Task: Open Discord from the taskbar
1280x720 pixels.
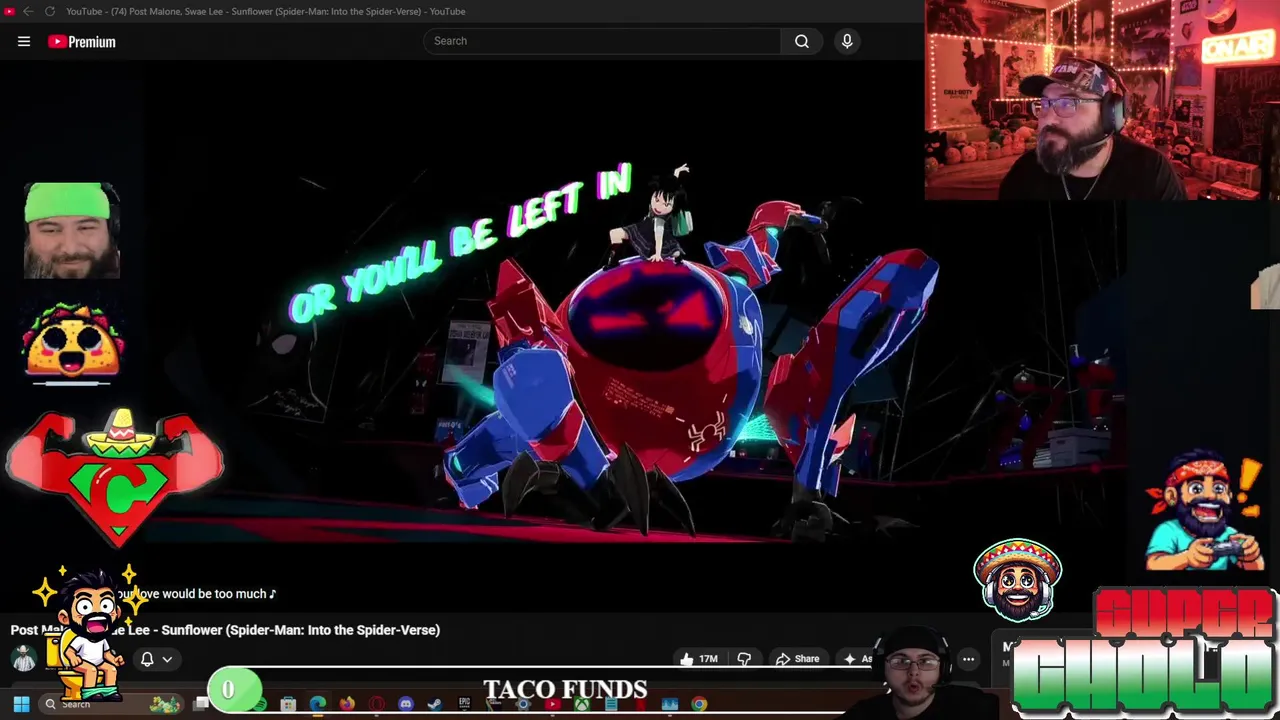Action: [405, 704]
